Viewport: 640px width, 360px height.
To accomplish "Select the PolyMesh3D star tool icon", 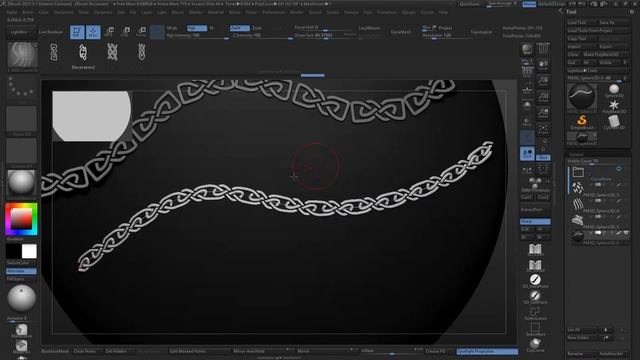I will [x=614, y=106].
